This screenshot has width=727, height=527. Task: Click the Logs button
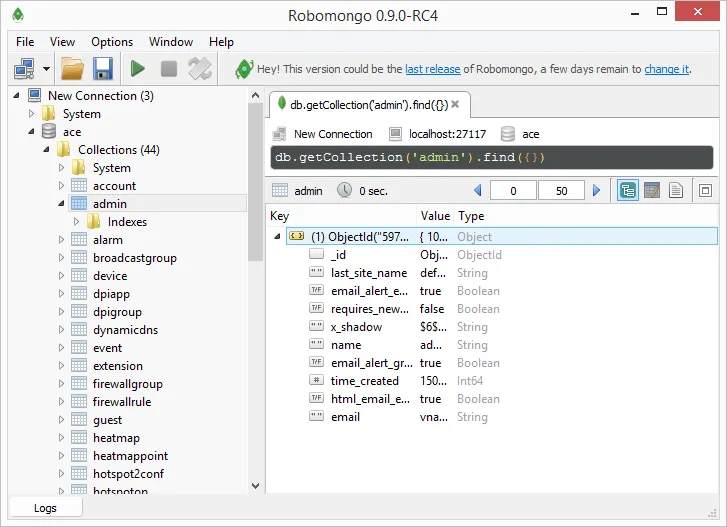pyautogui.click(x=45, y=508)
